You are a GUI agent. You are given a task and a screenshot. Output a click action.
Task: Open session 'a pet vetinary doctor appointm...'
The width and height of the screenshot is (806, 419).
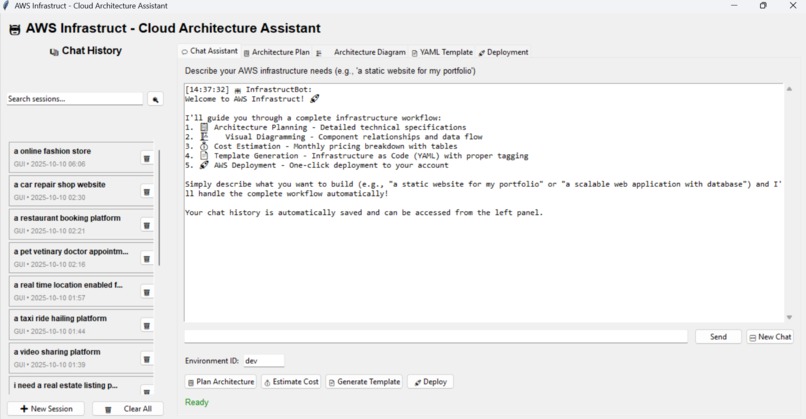click(75, 258)
